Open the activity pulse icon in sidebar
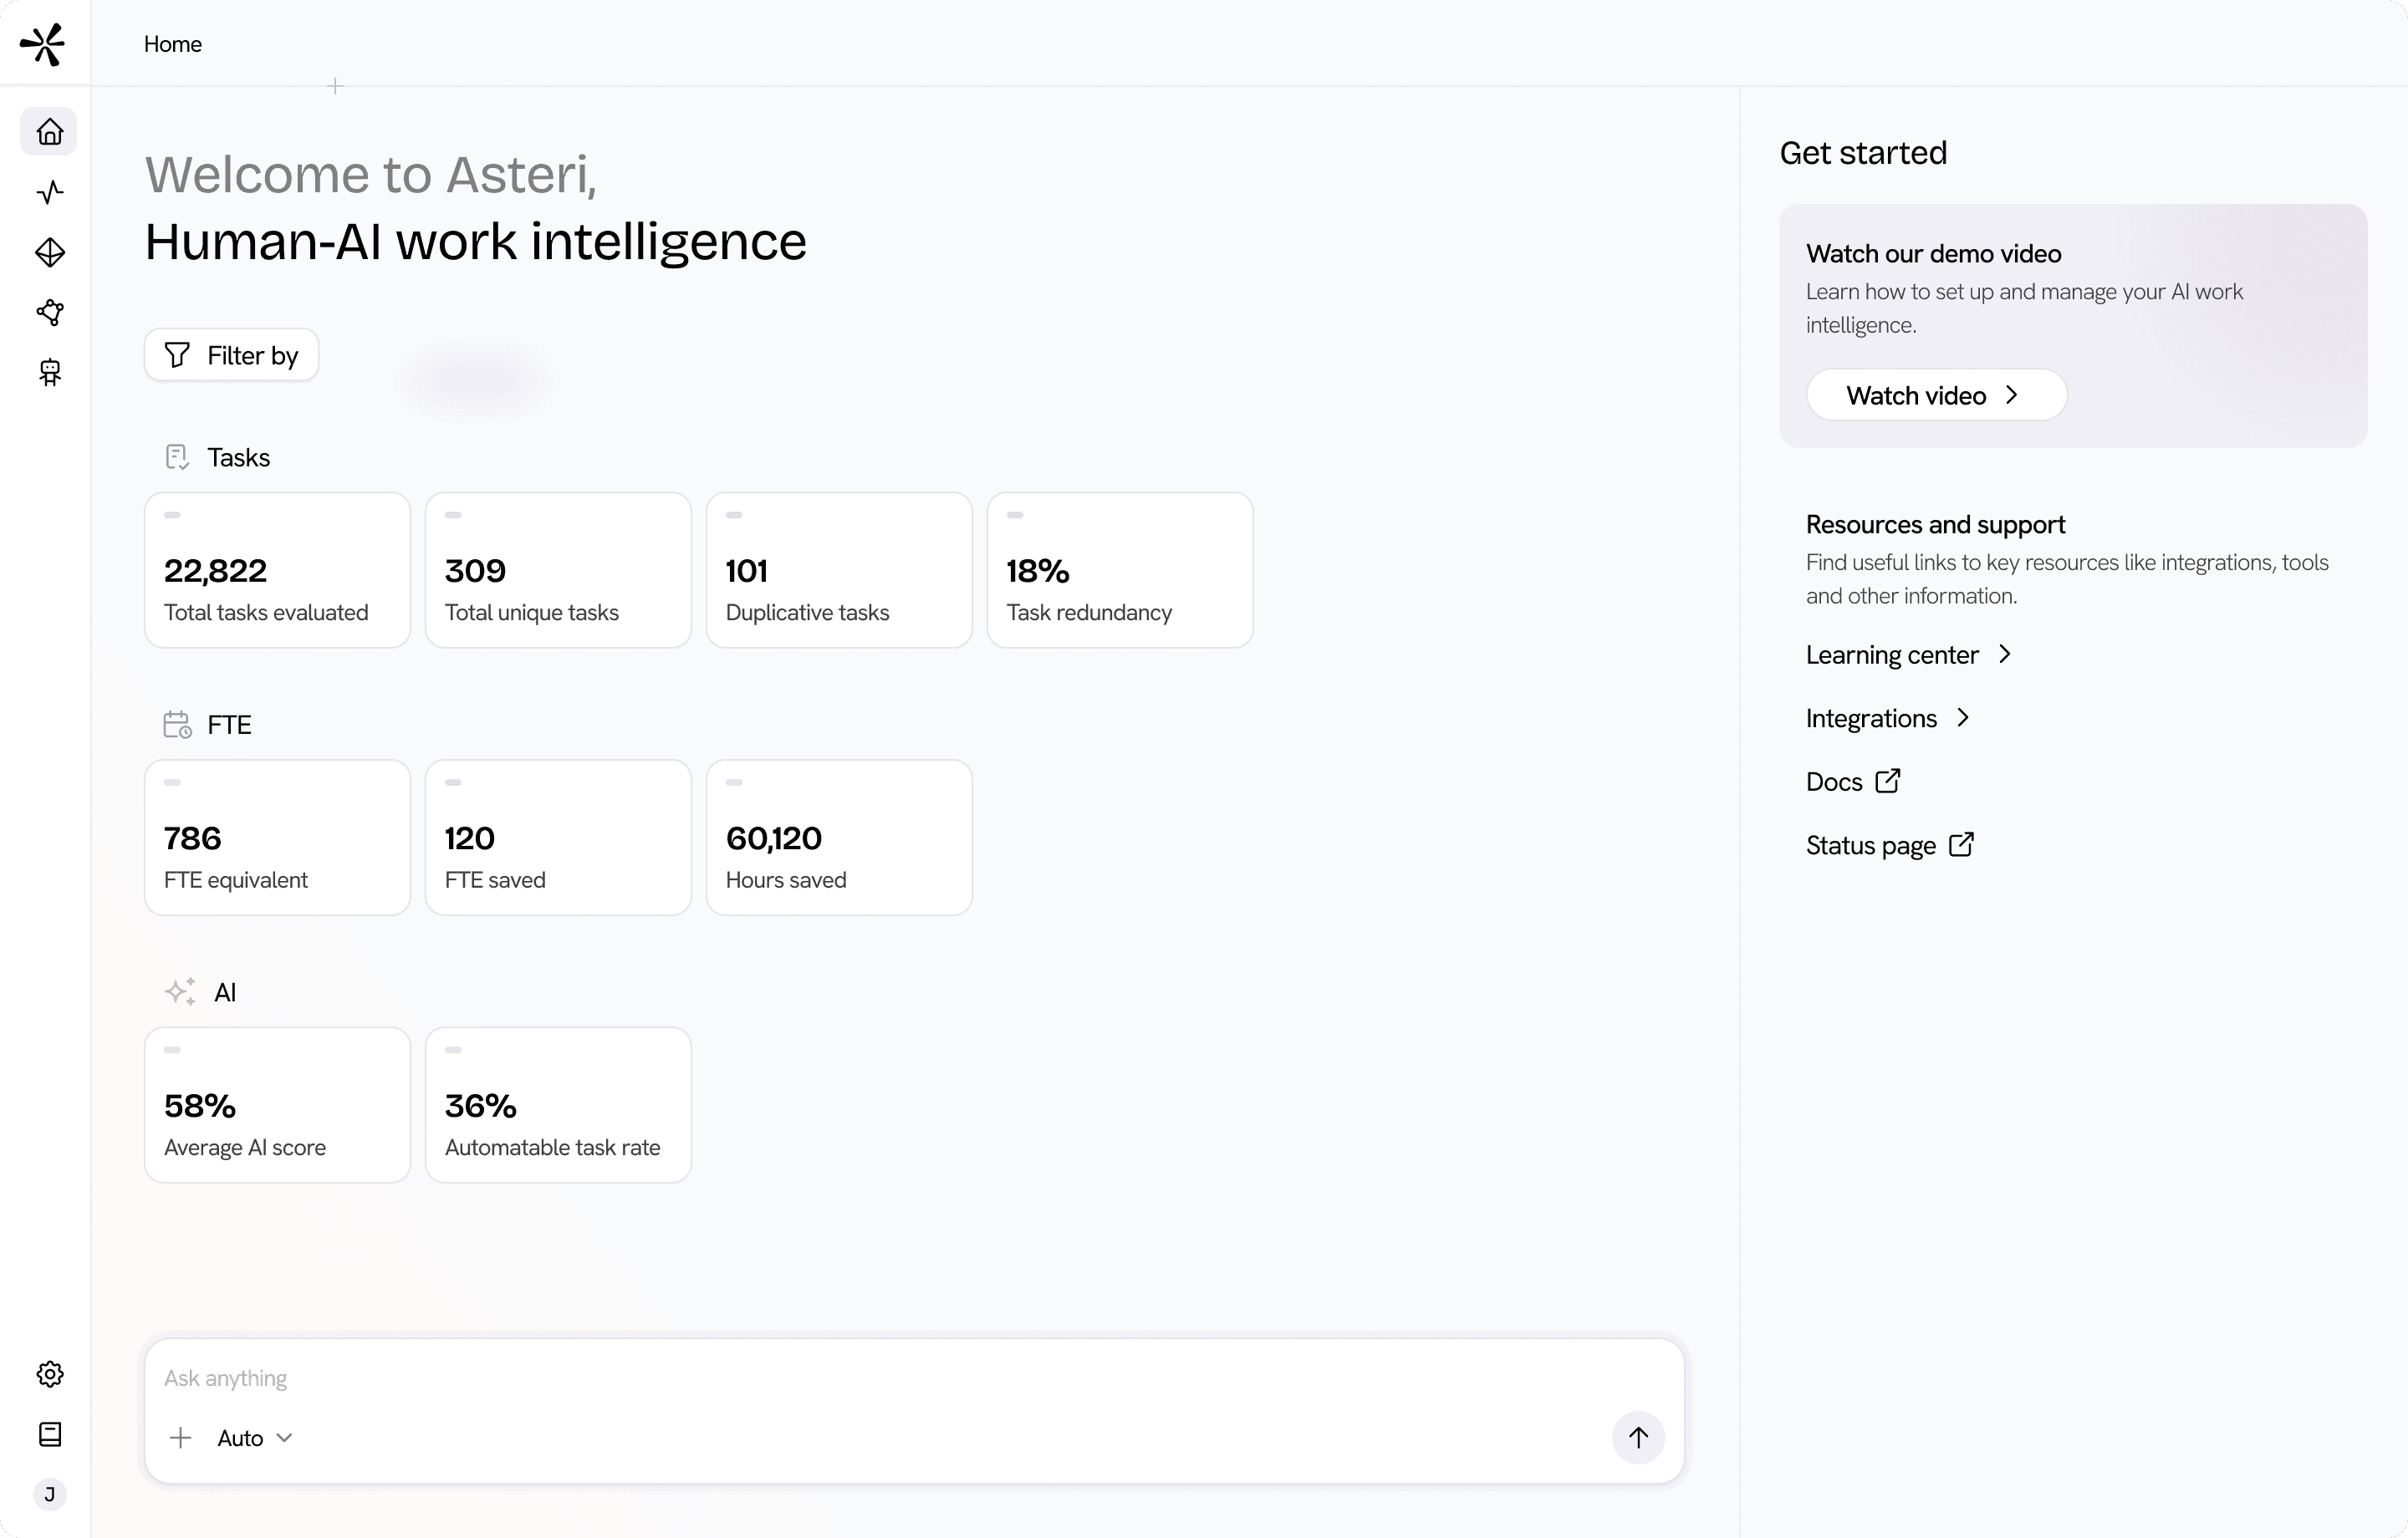 50,192
